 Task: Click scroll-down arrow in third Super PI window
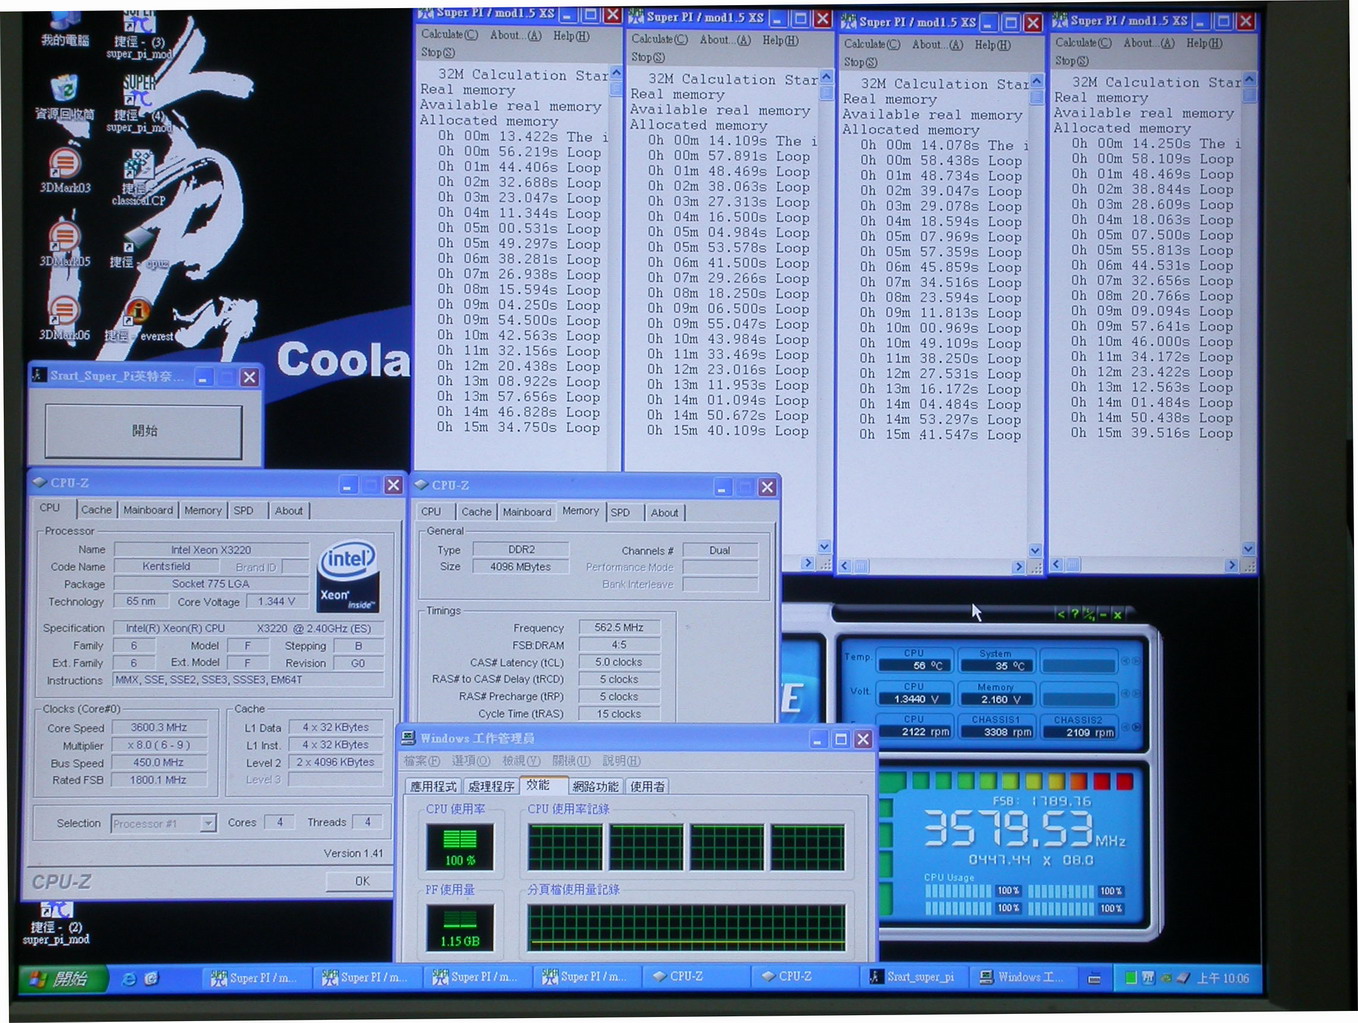point(1035,550)
